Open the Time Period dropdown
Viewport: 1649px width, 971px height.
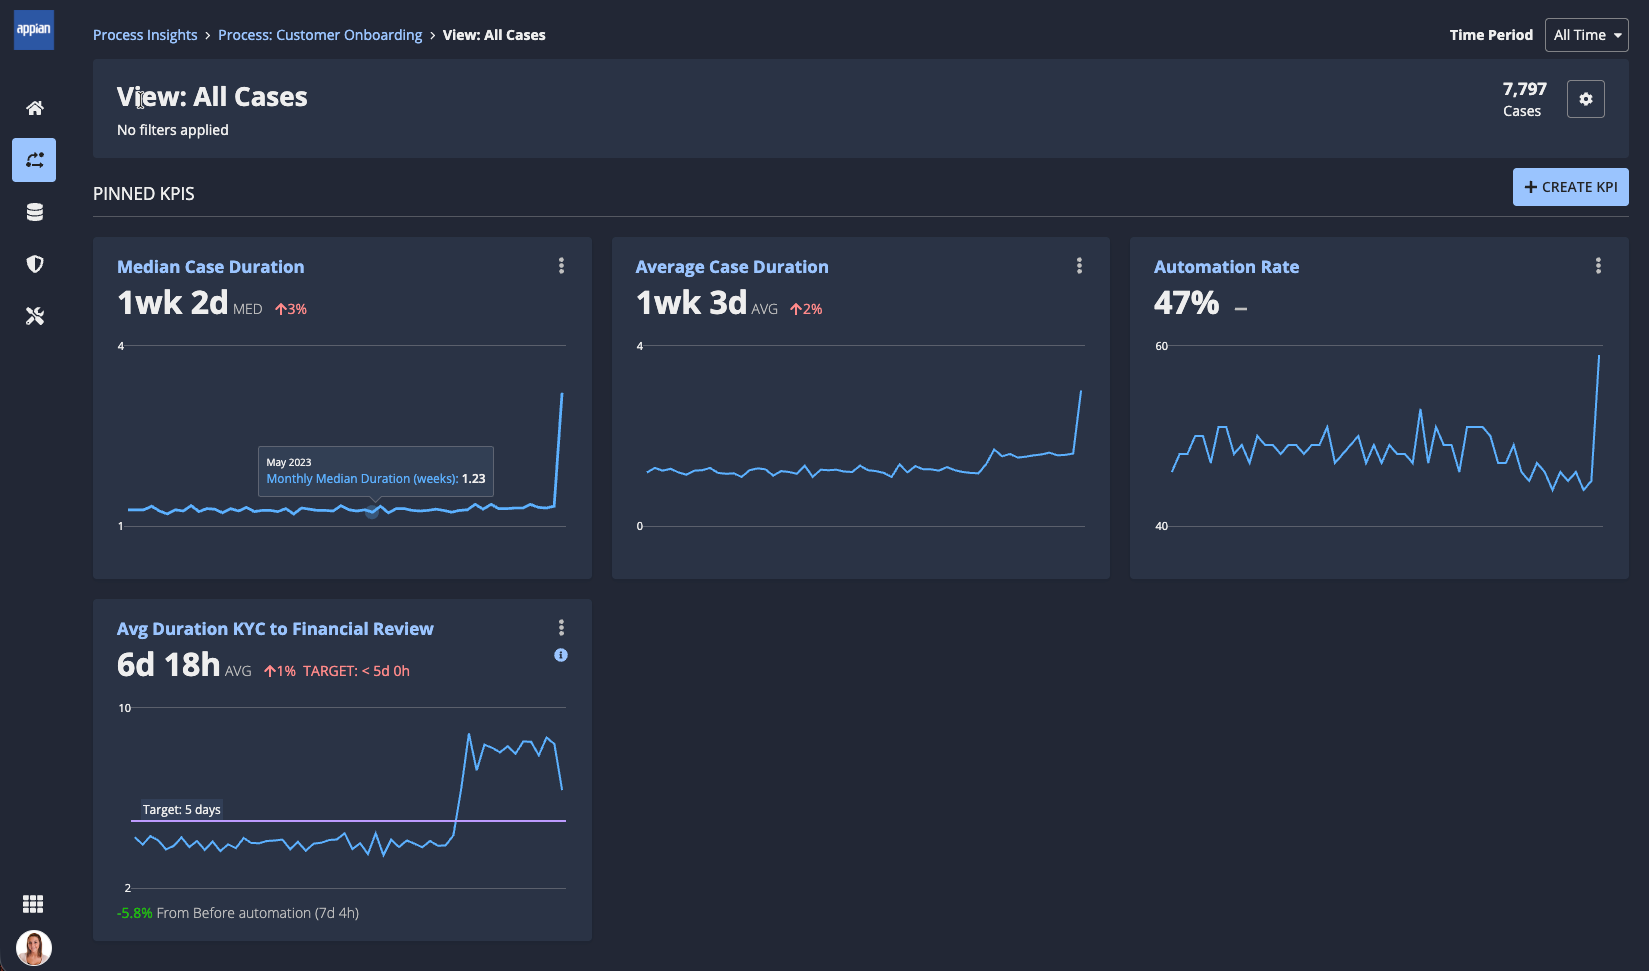[1586, 35]
